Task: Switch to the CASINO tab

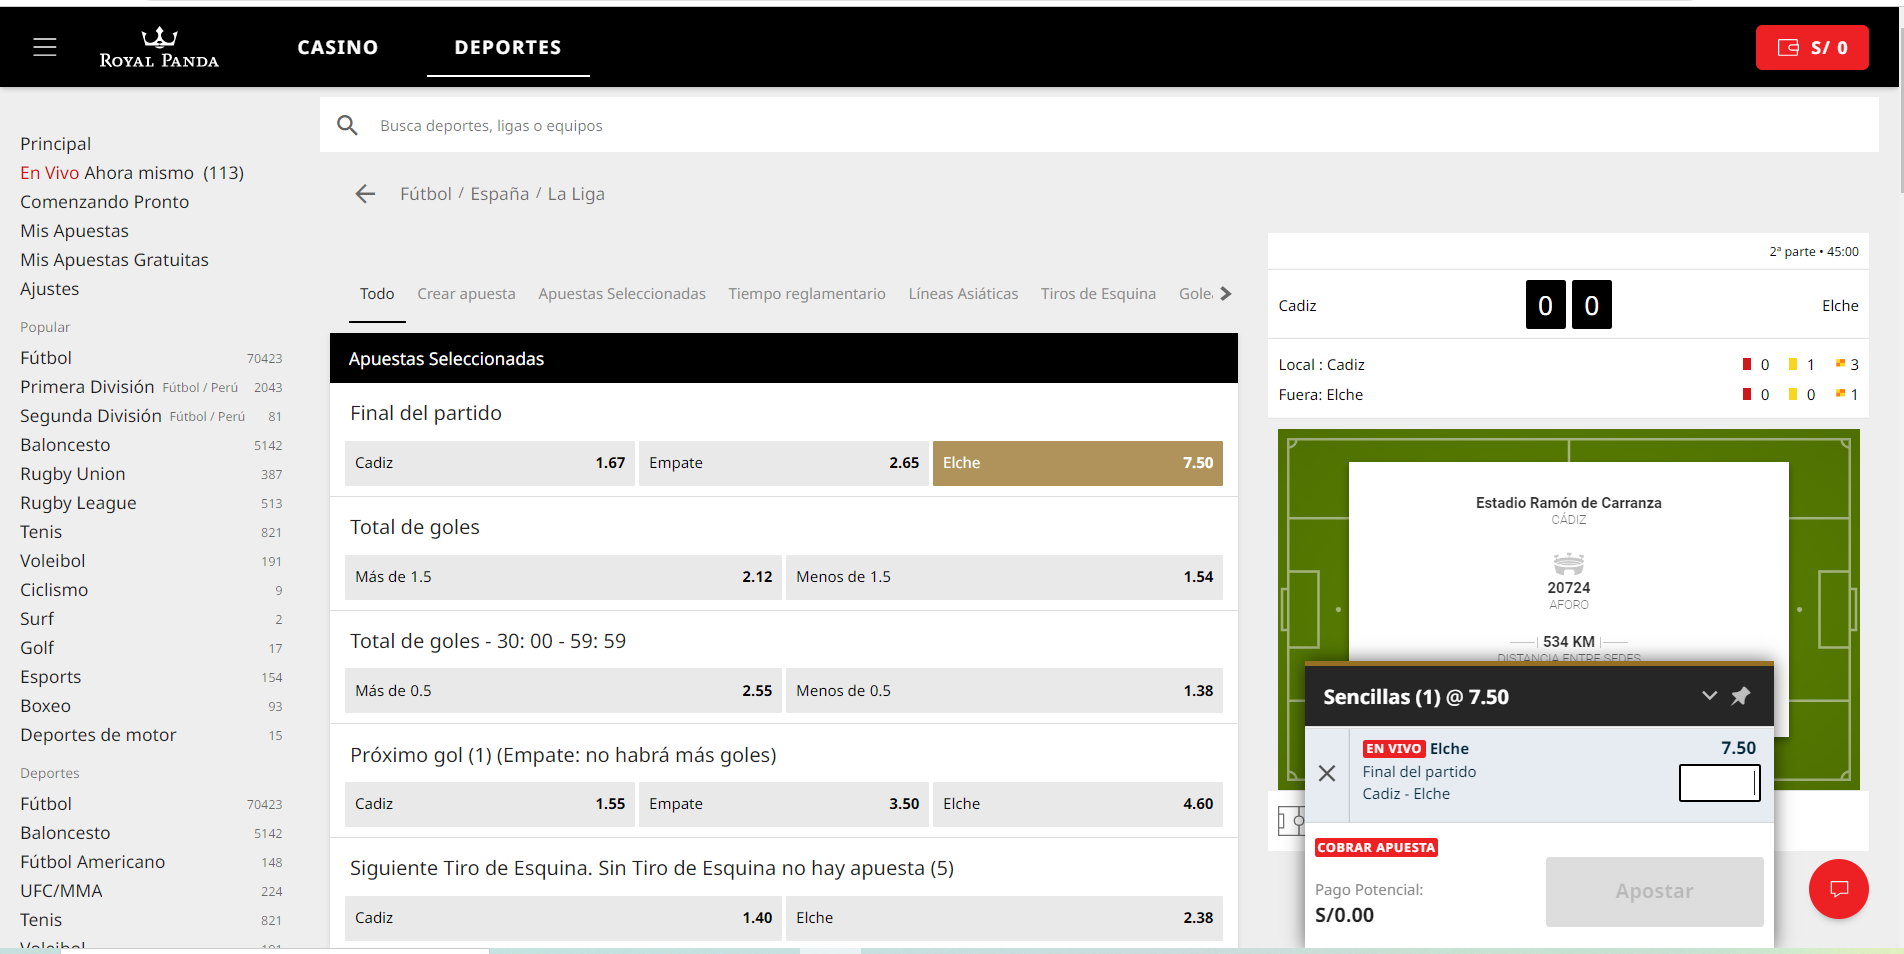Action: [338, 47]
